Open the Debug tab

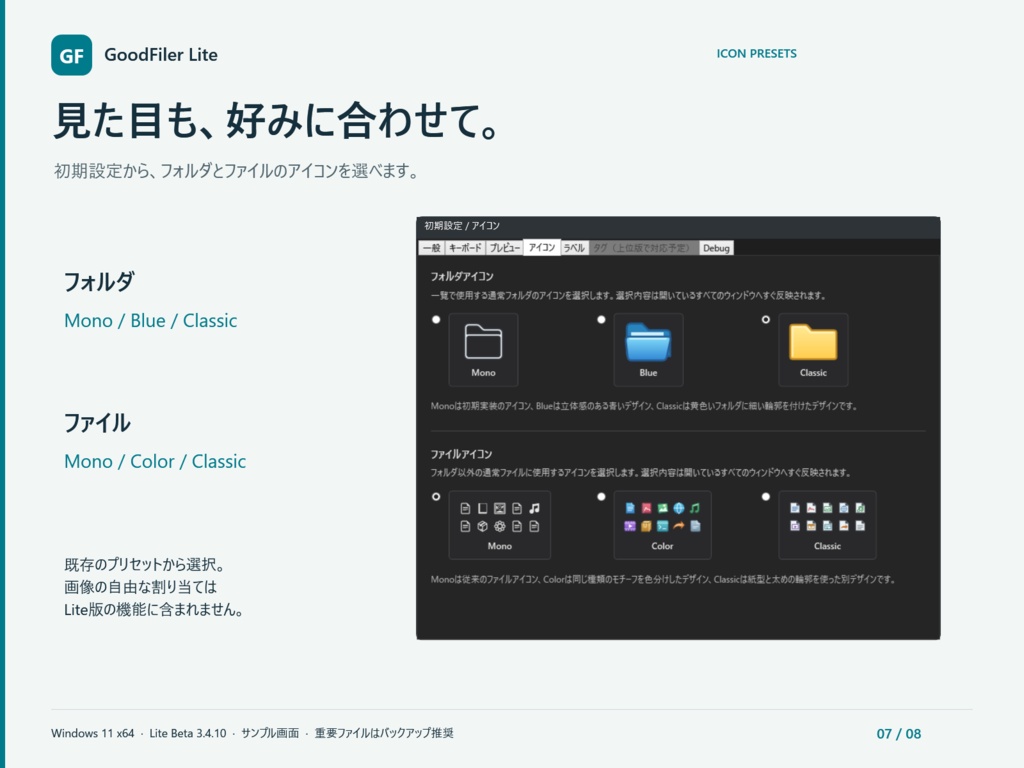(x=716, y=248)
